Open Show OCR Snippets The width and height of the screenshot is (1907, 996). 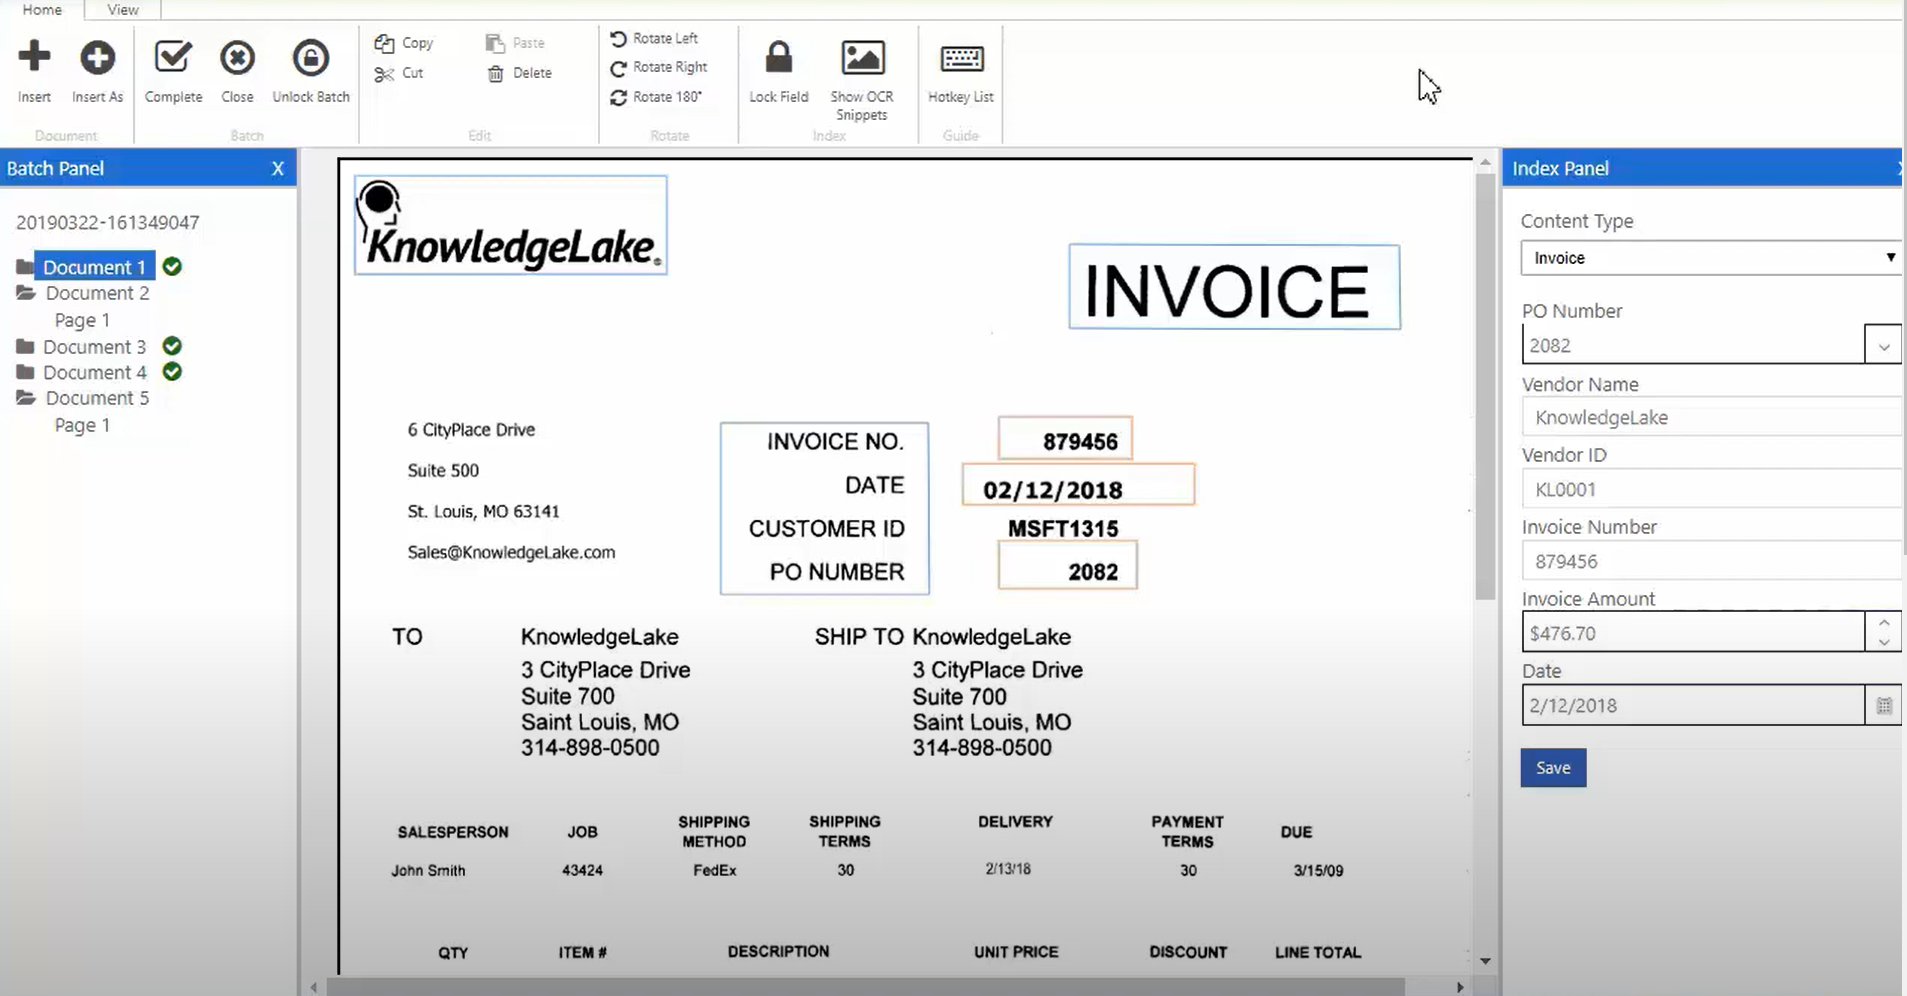point(861,57)
